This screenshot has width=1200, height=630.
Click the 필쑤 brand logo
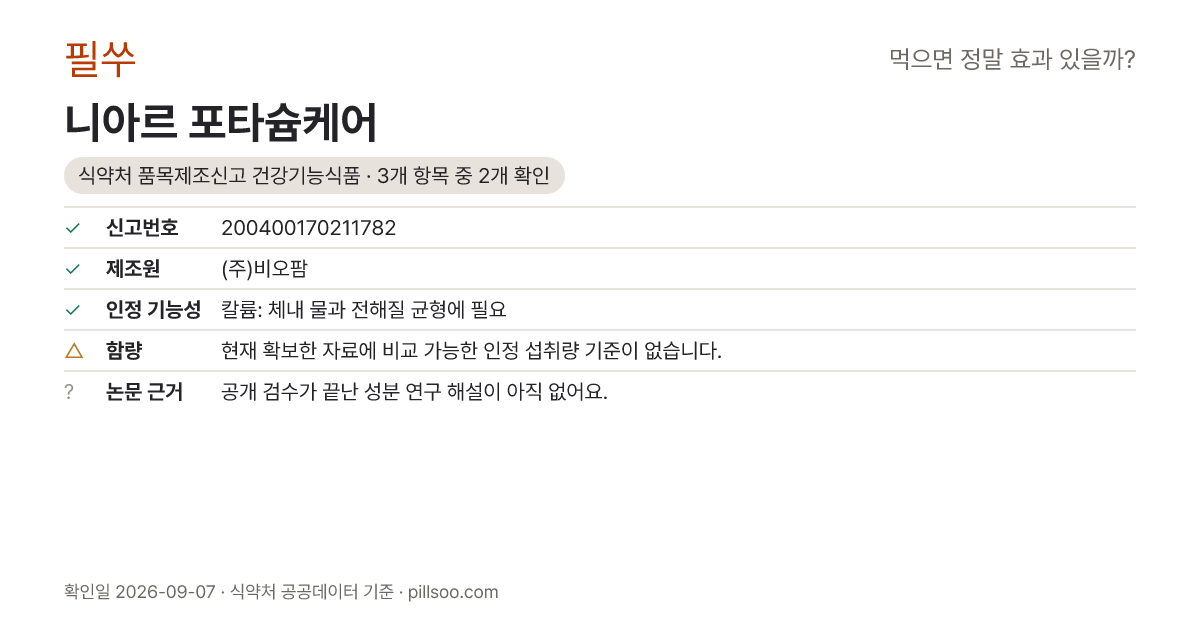pos(100,59)
